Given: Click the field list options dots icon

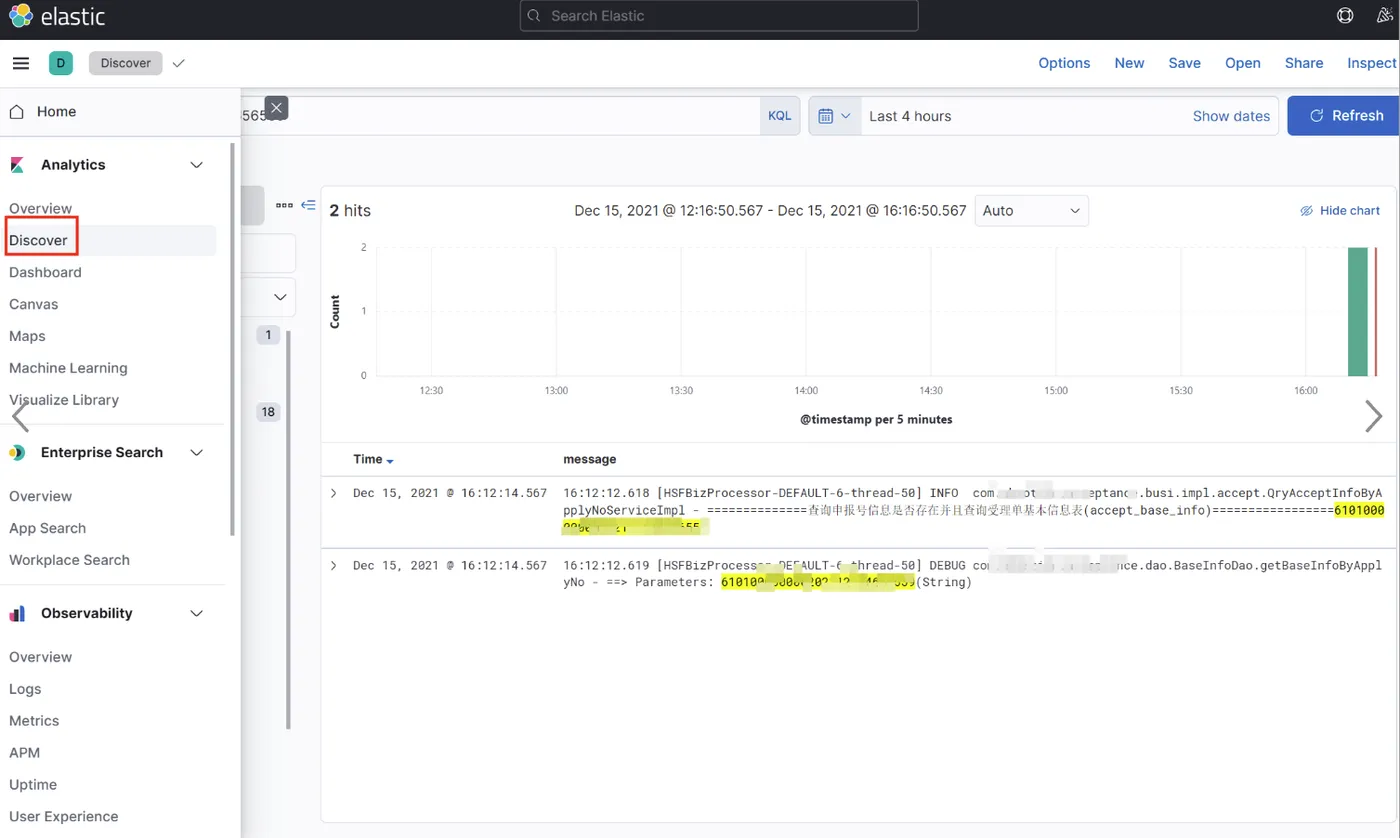Looking at the screenshot, I should click(284, 205).
